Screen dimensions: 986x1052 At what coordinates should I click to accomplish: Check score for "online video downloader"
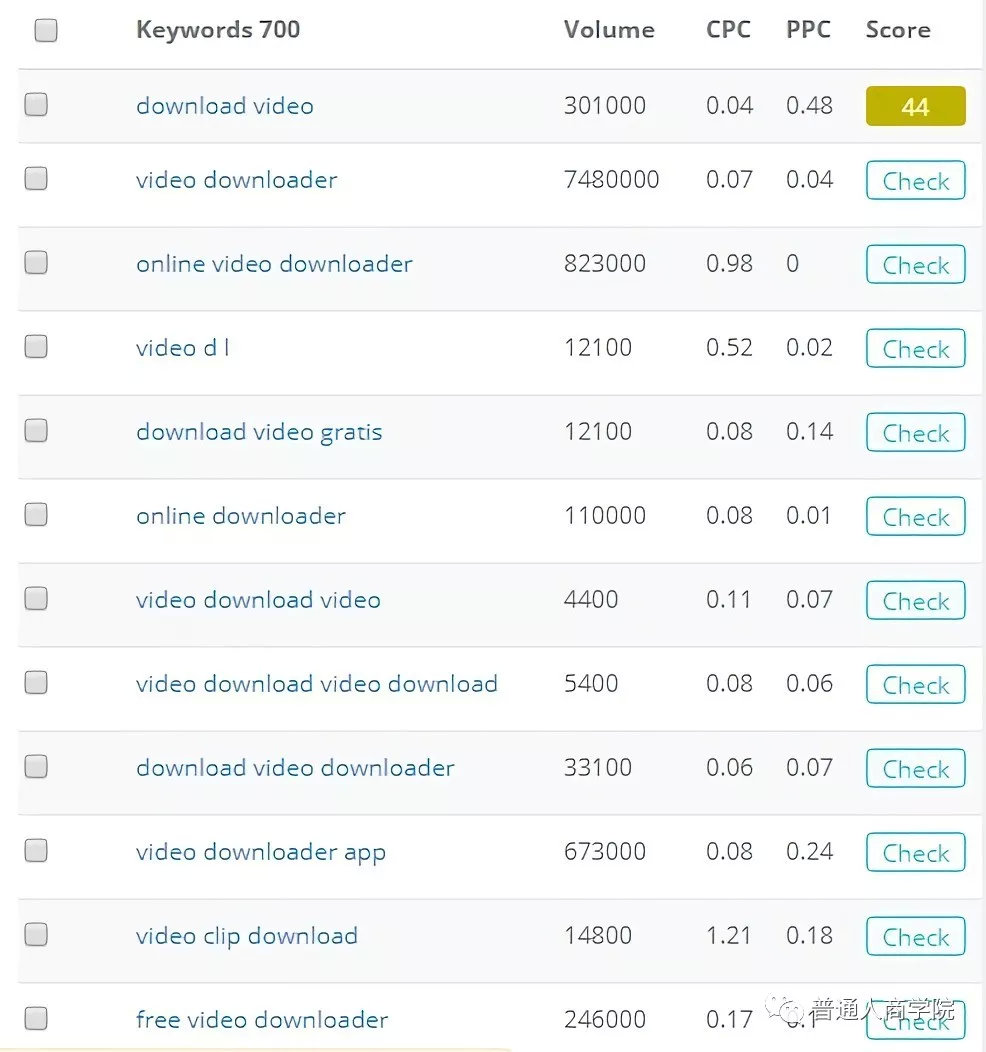pos(915,265)
